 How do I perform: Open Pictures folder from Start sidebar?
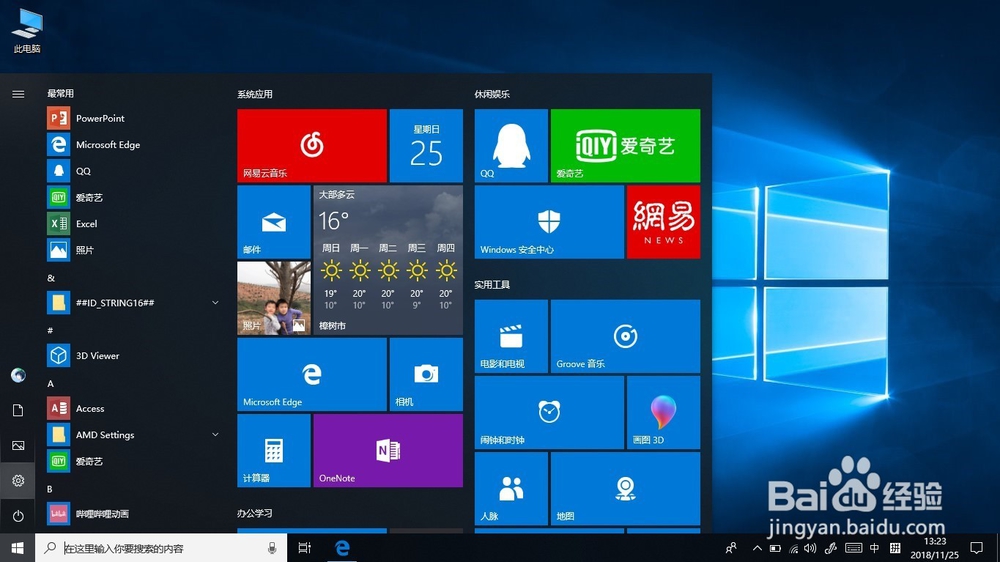(x=18, y=445)
